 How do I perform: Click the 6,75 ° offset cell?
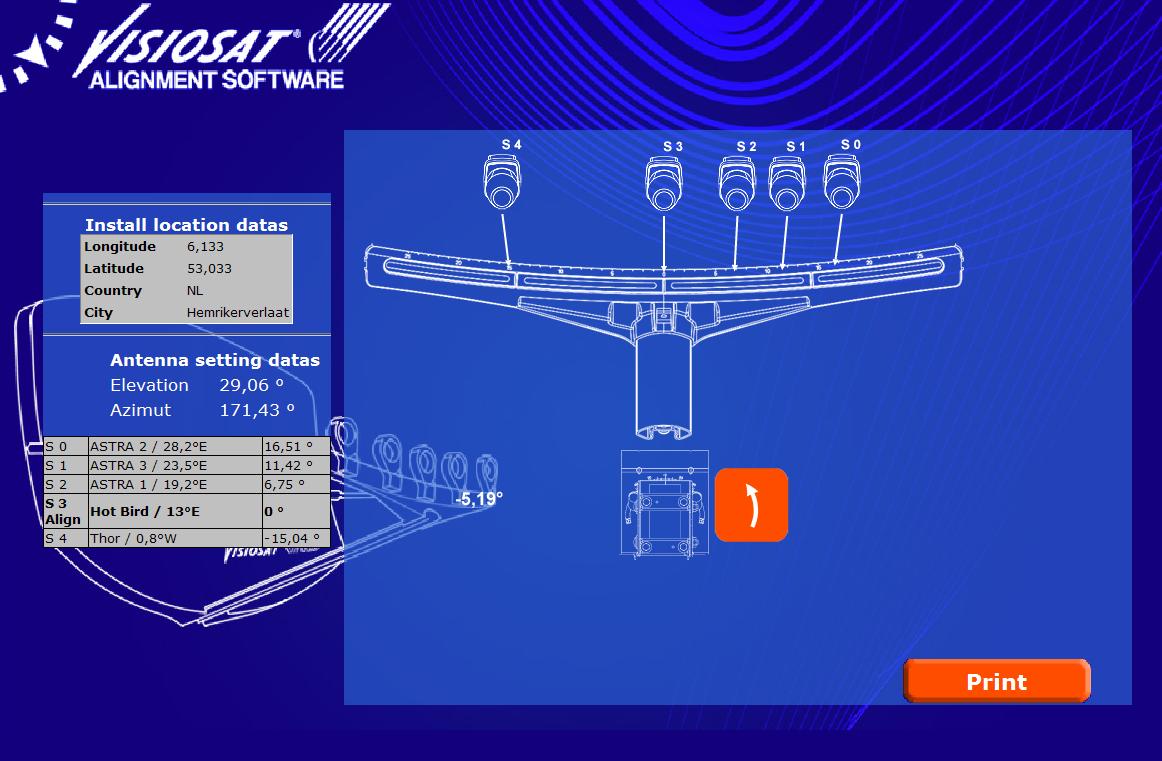(x=296, y=485)
